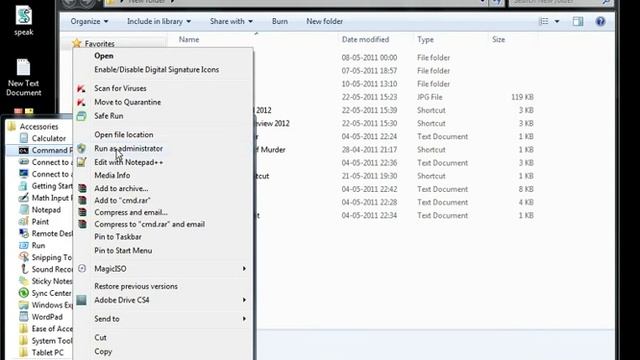Click the Burn toolbar button

pos(280,21)
